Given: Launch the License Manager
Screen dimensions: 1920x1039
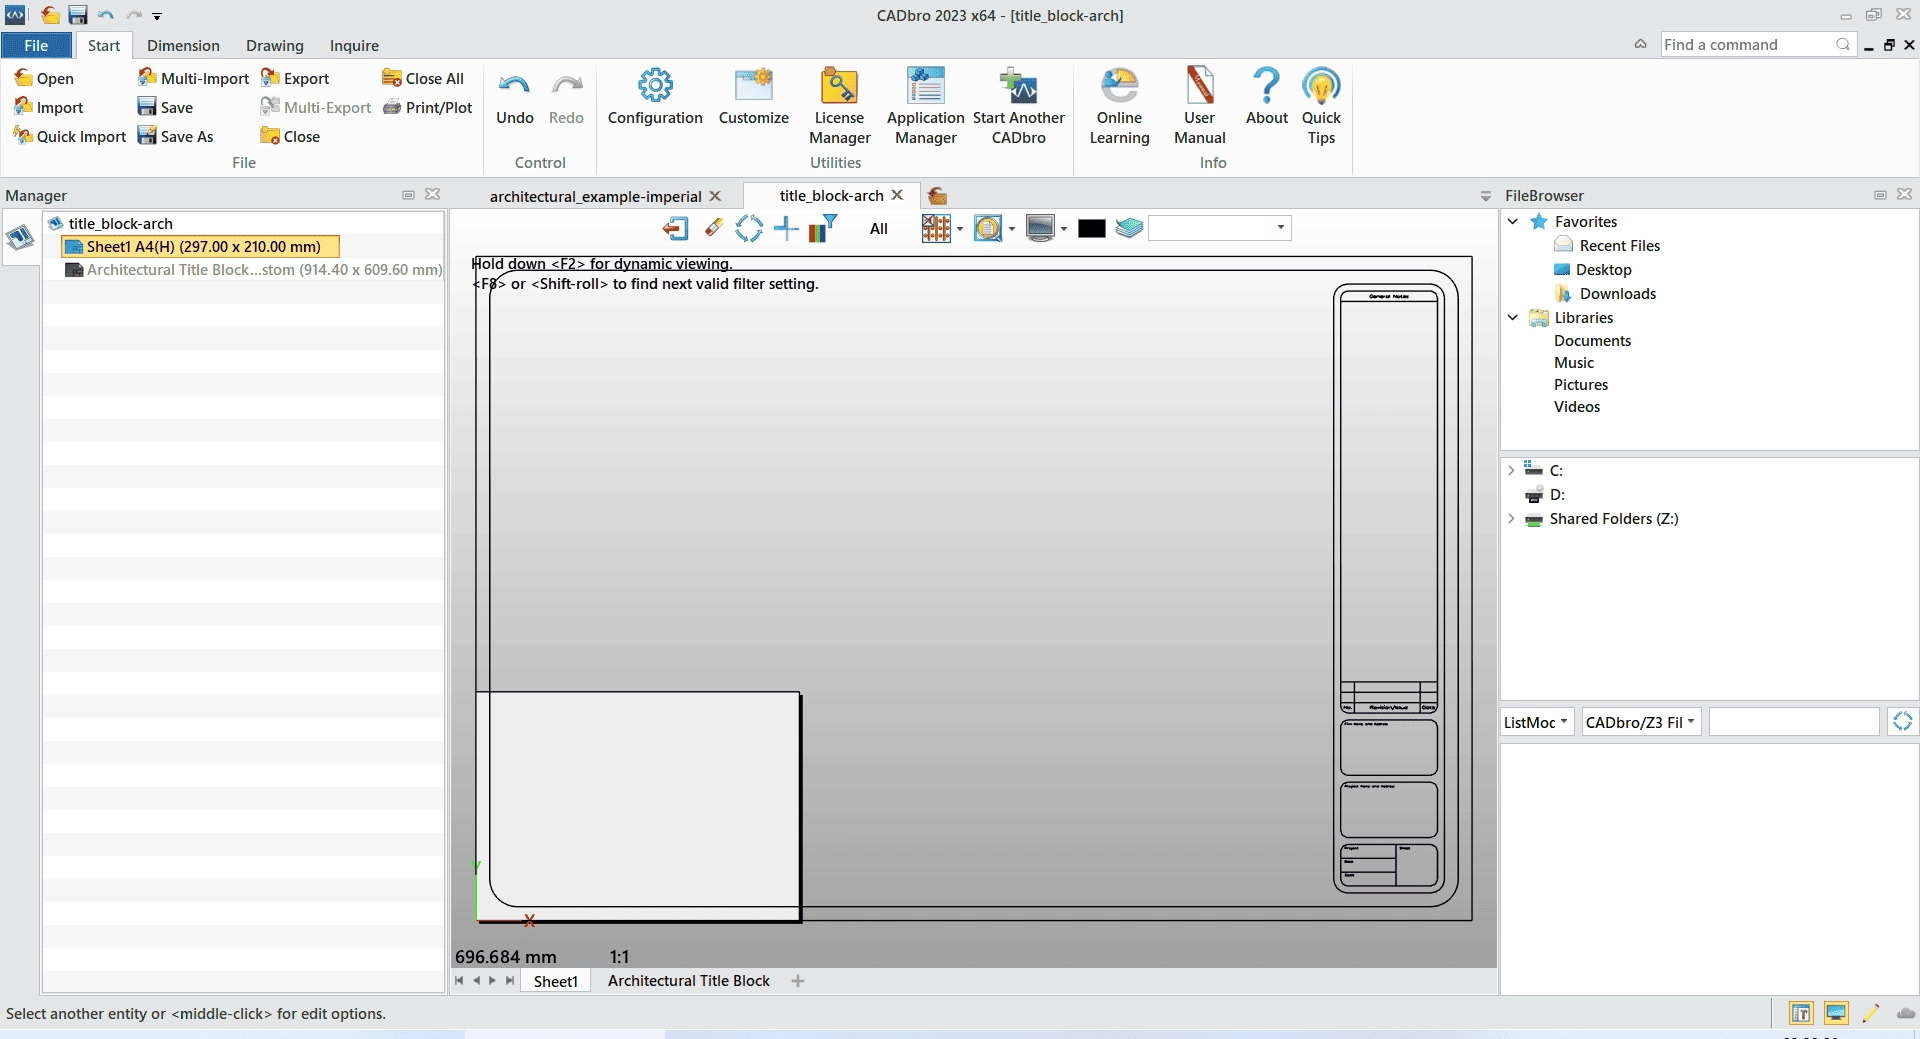Looking at the screenshot, I should coord(839,106).
